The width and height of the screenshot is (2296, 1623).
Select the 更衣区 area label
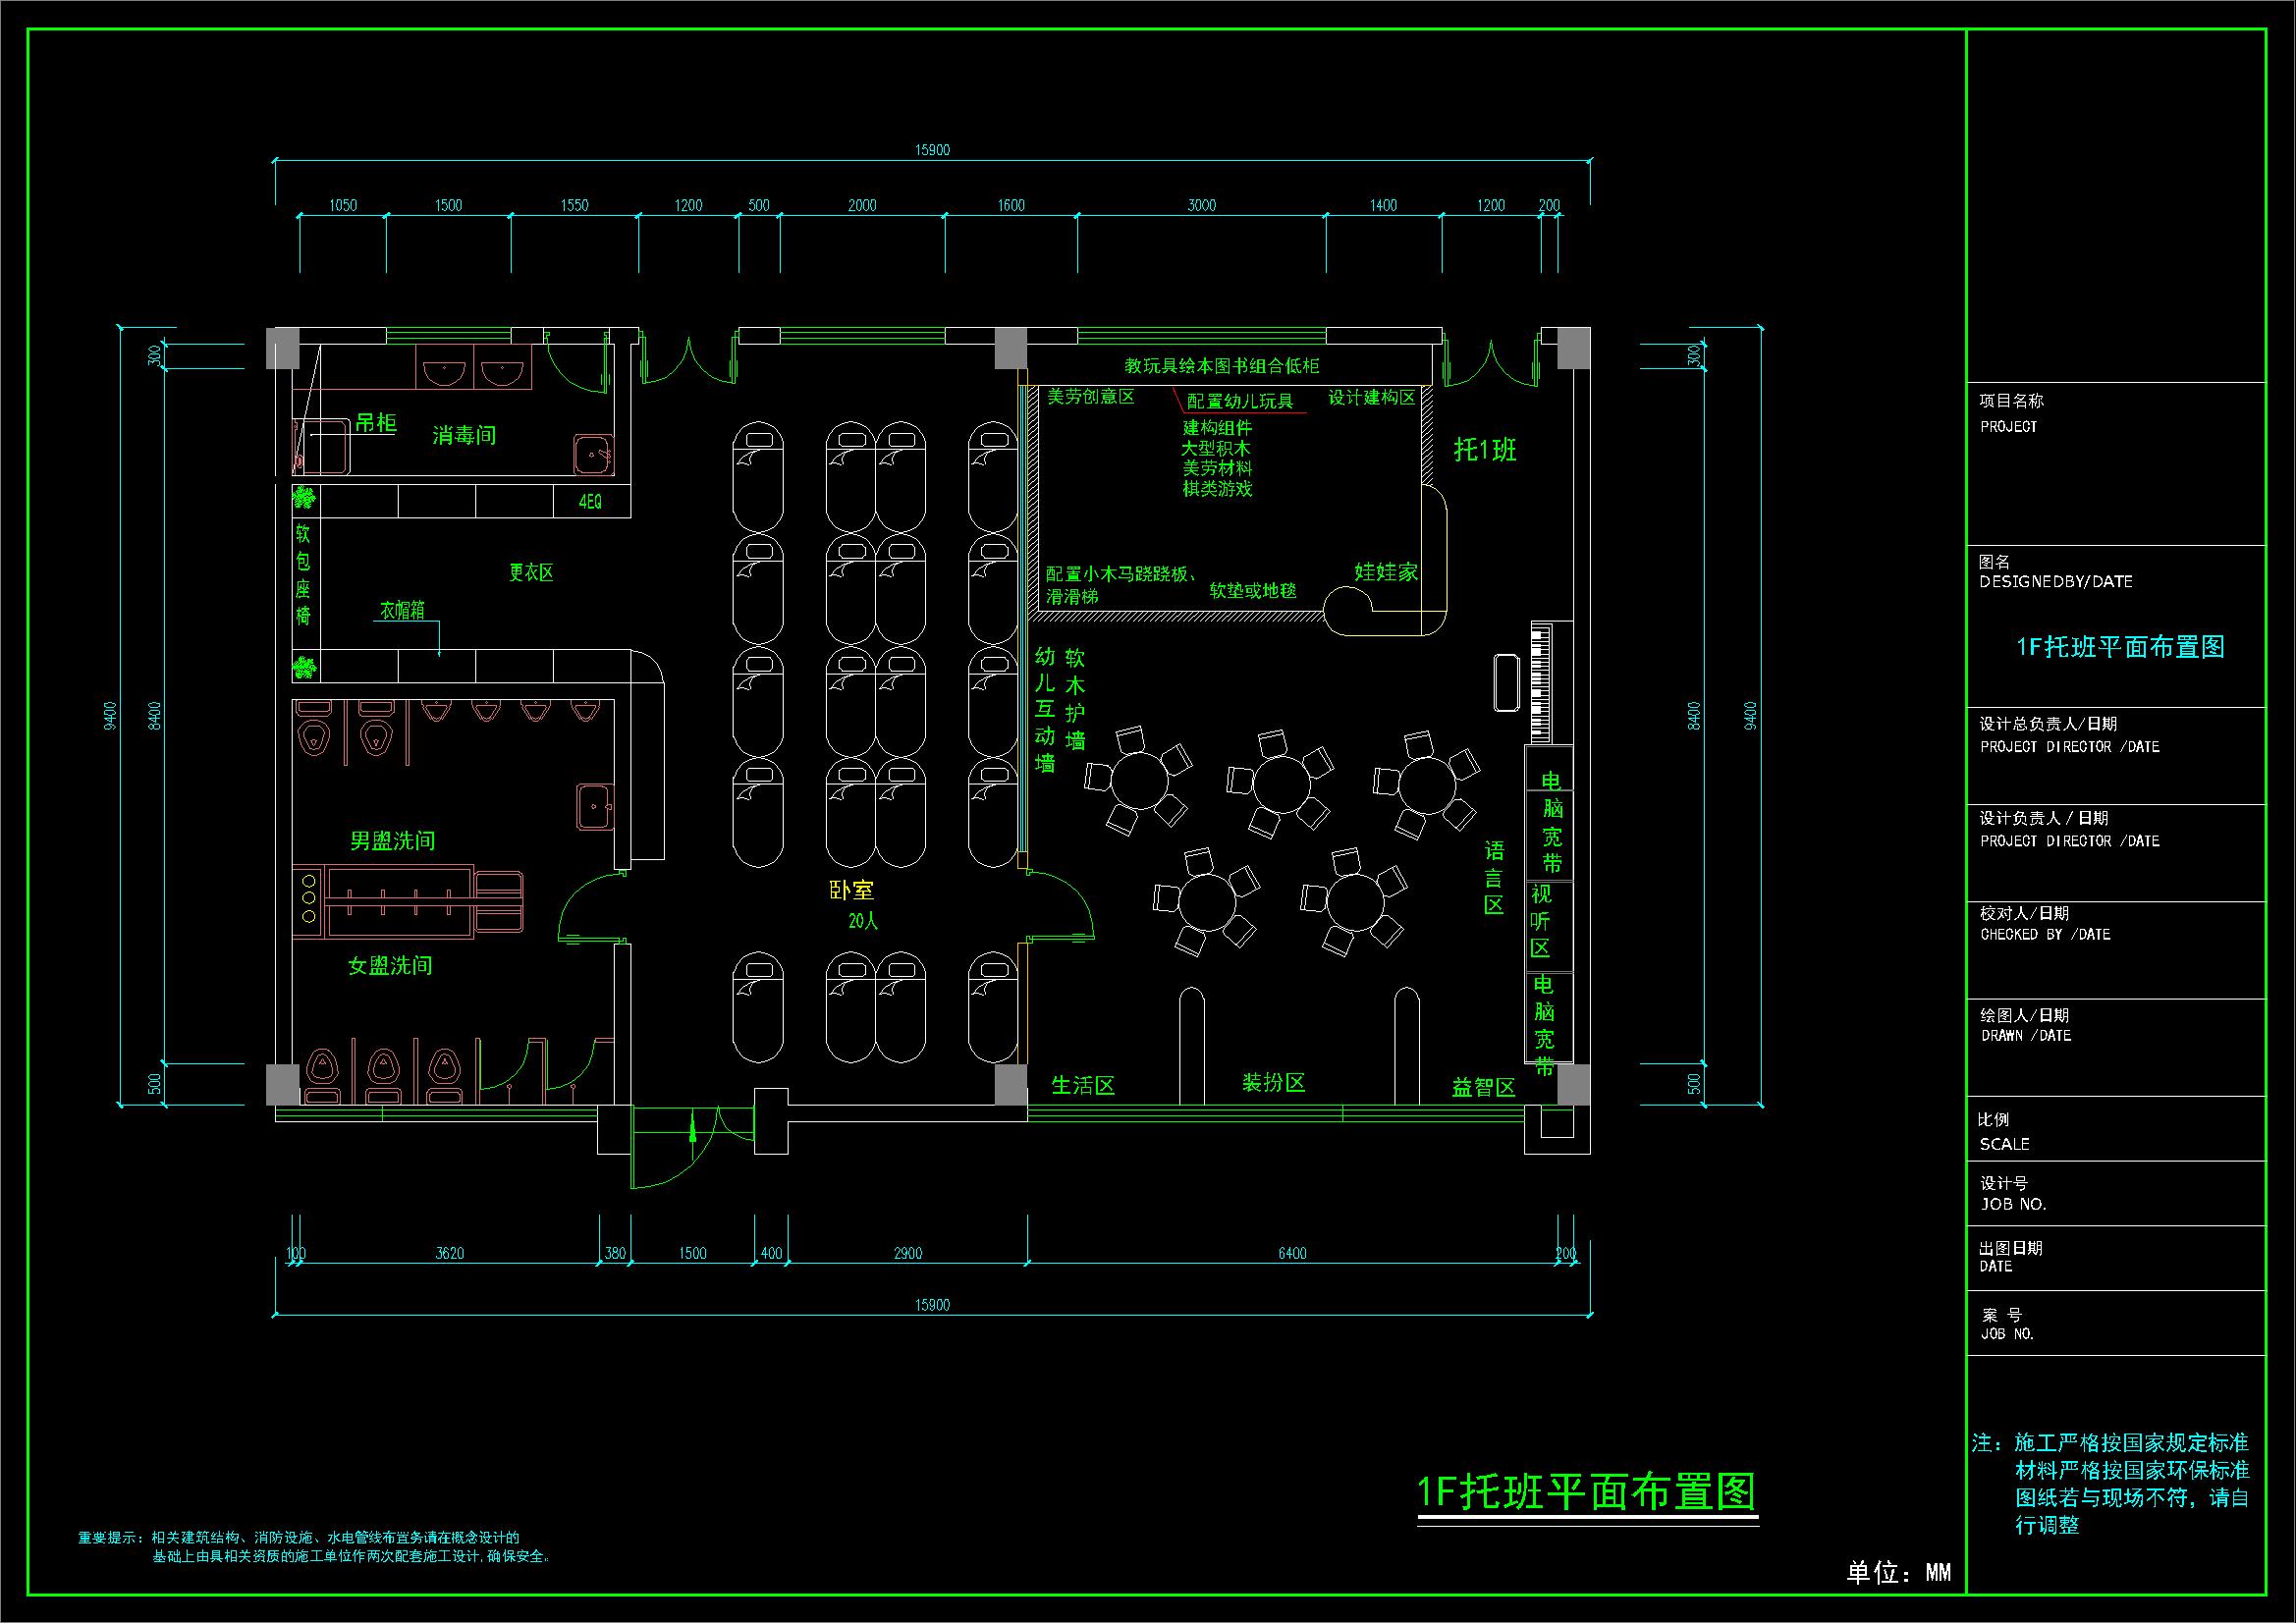531,572
